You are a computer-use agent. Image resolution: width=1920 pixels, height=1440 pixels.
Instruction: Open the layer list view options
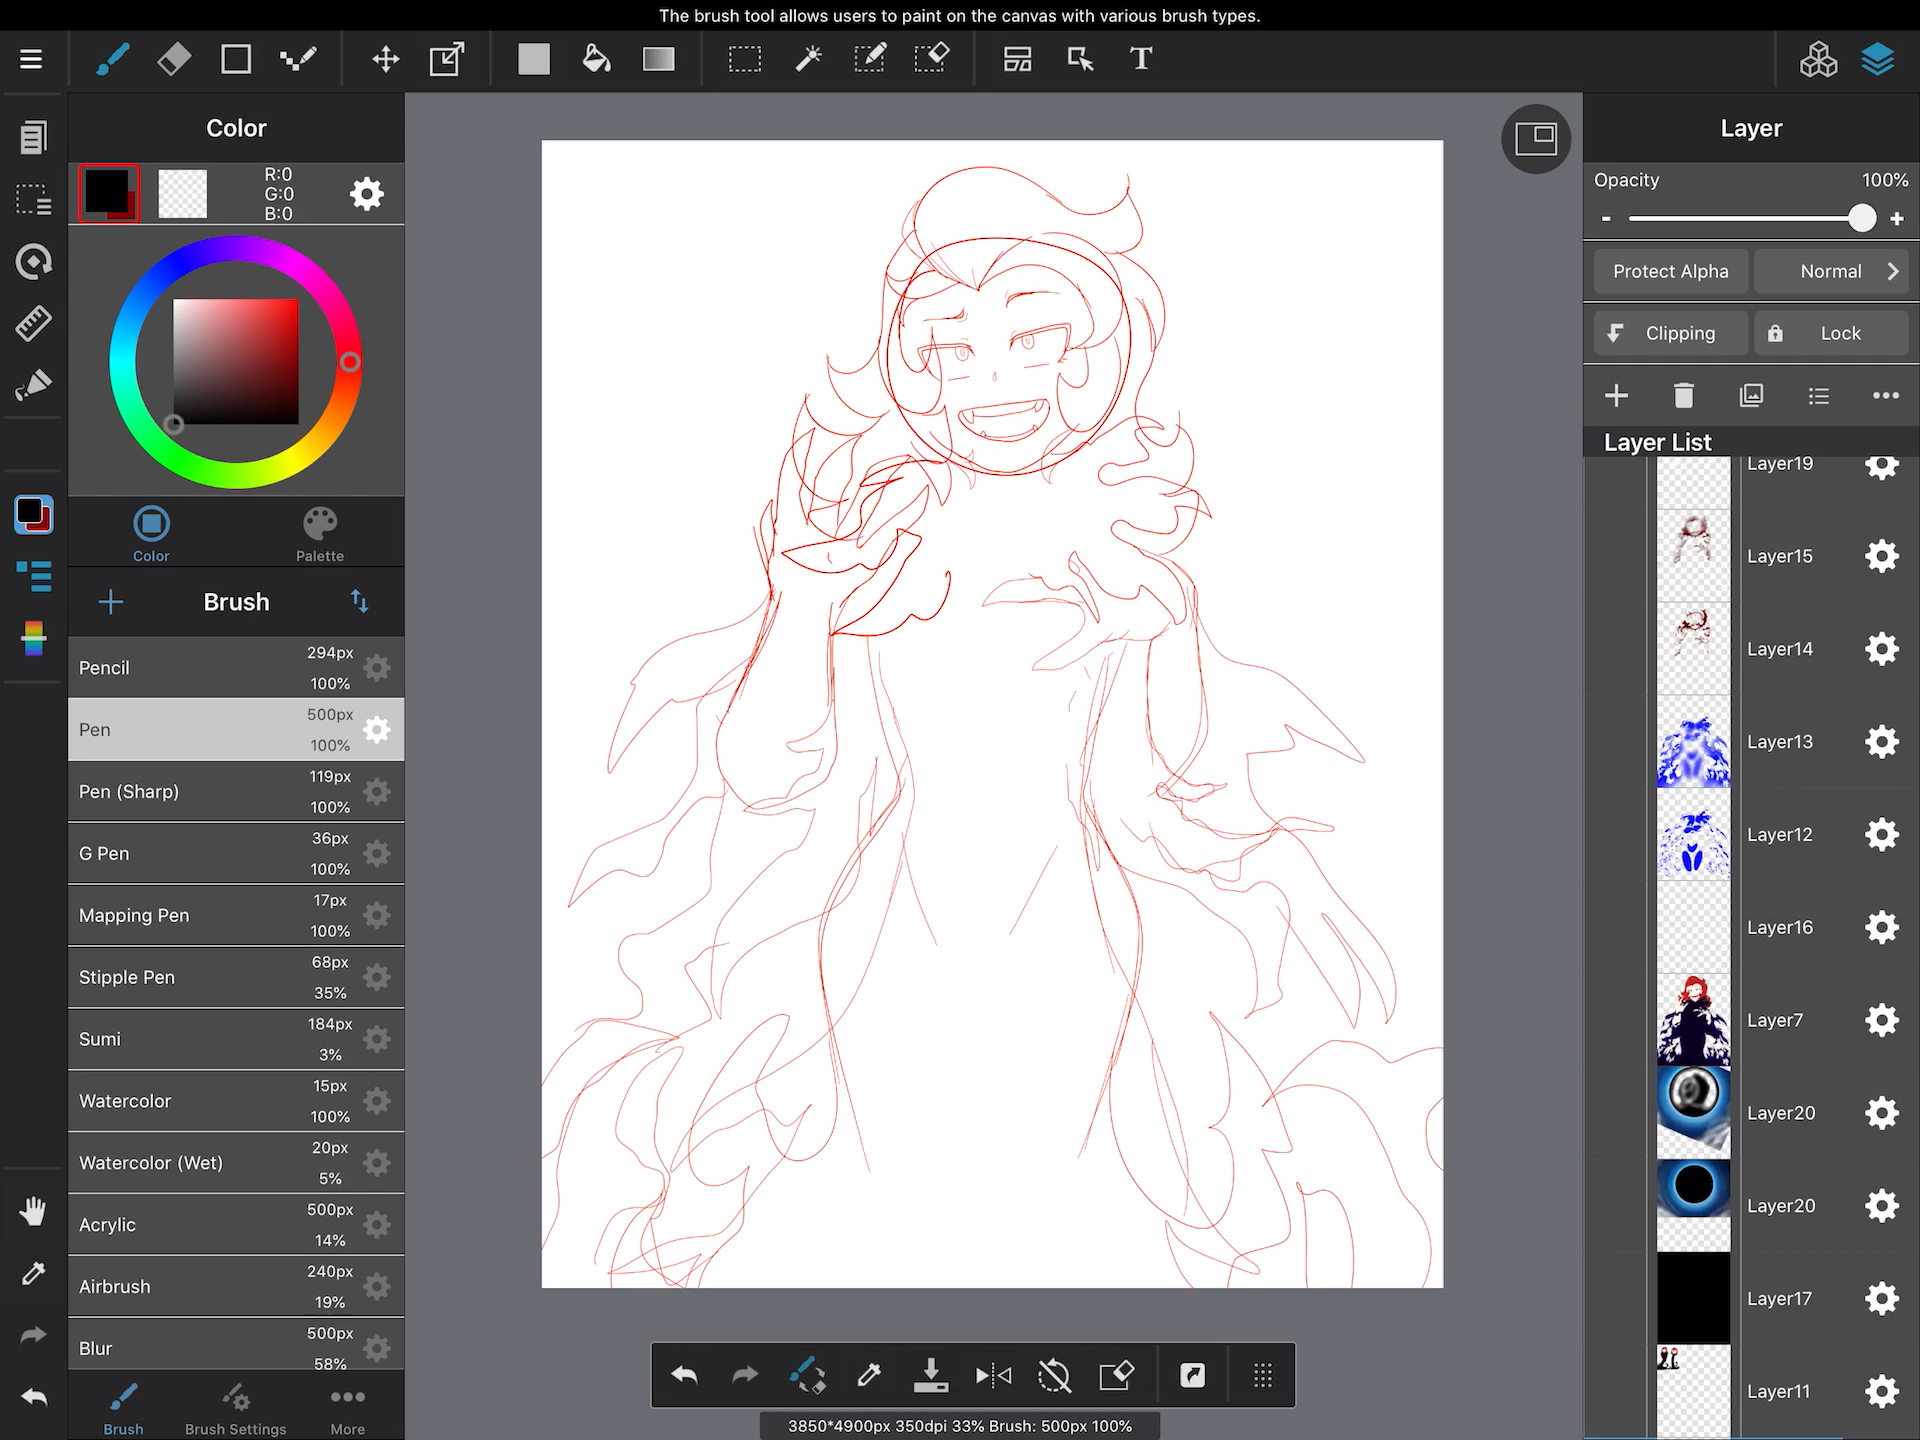[1819, 396]
